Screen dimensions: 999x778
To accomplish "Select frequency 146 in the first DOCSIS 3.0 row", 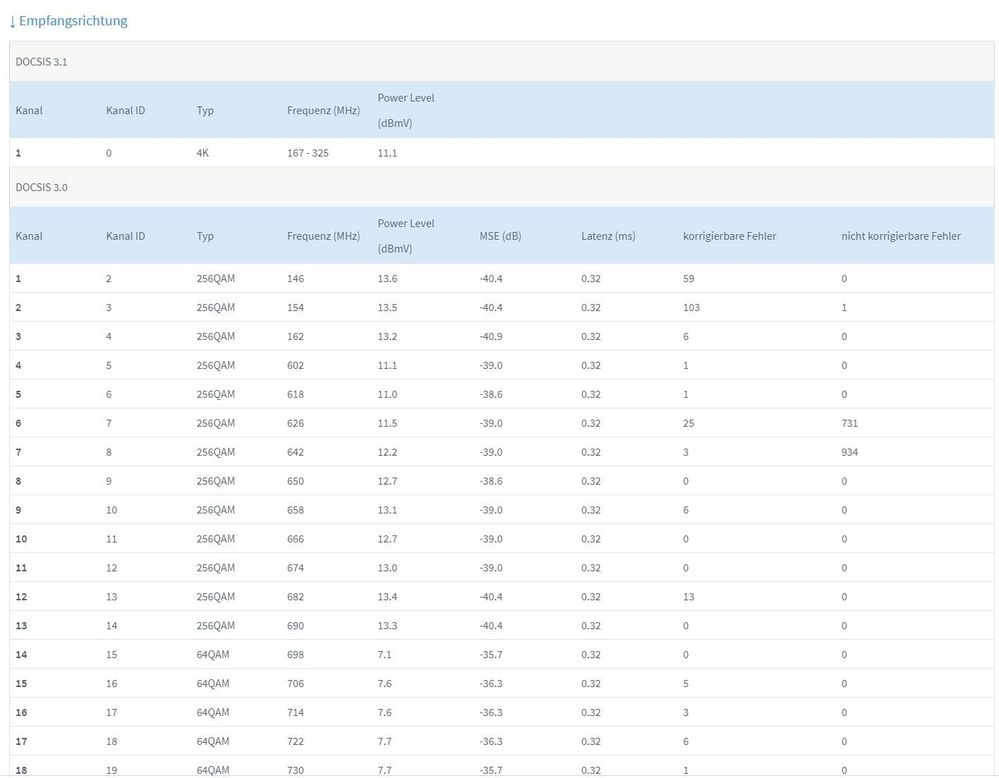I will point(295,279).
